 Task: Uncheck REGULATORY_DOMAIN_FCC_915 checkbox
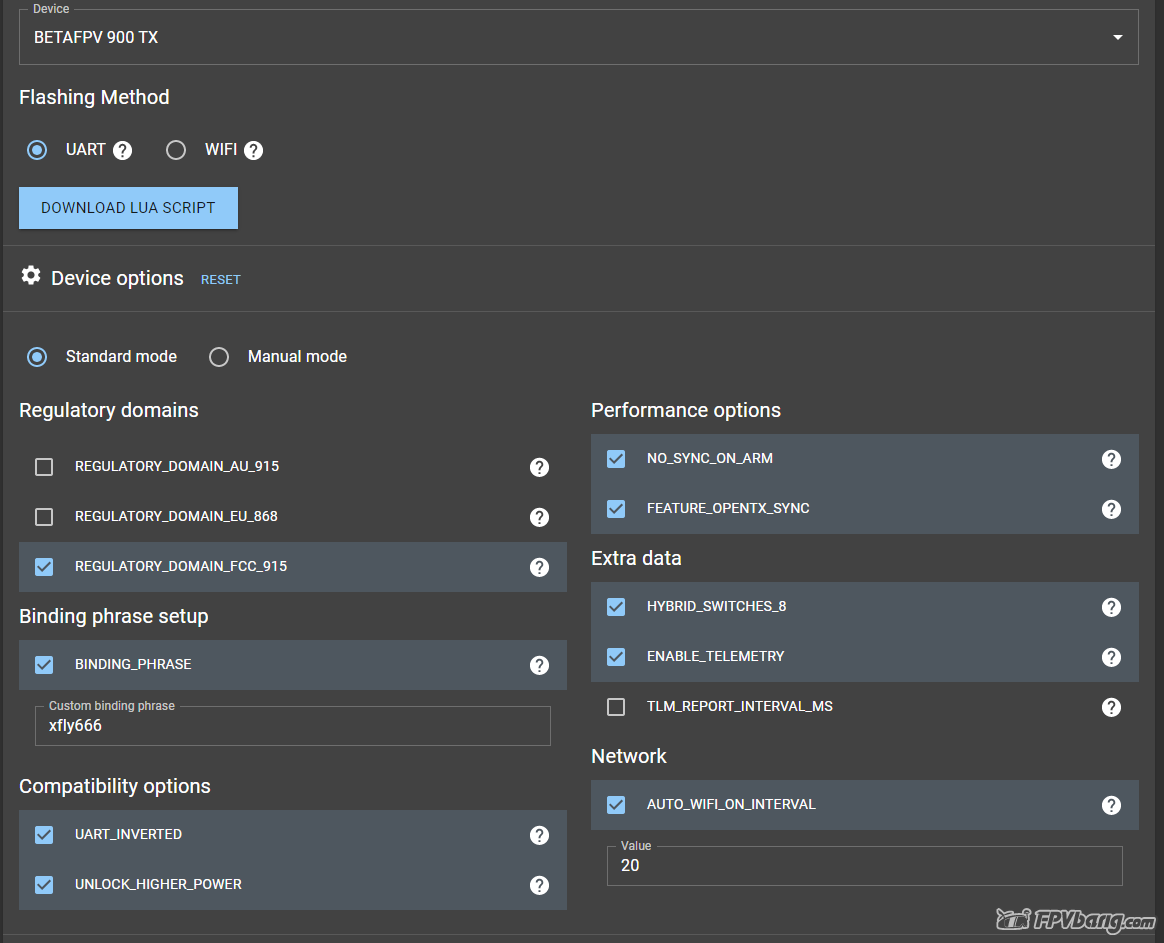click(44, 567)
